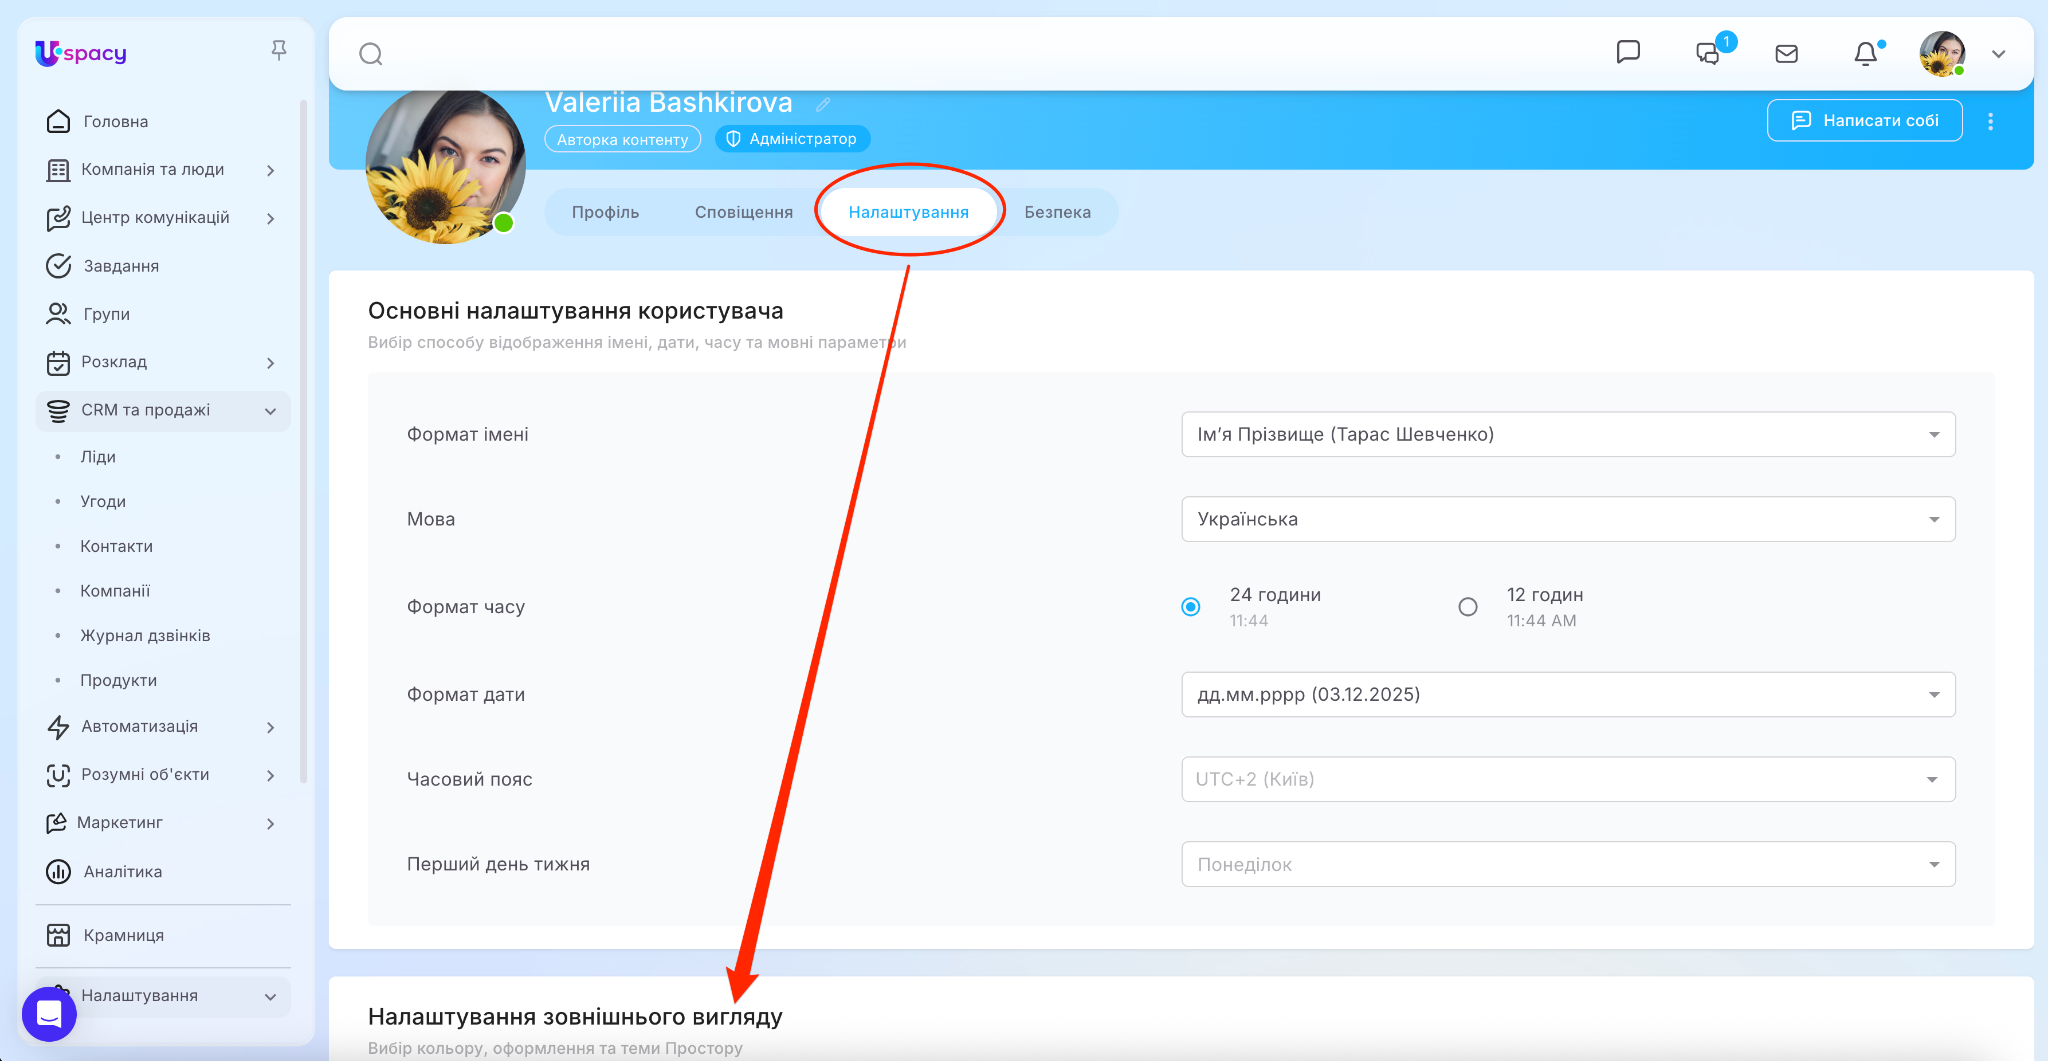The height and width of the screenshot is (1061, 2048).
Task: Open Угоди in the sidebar
Action: click(103, 501)
